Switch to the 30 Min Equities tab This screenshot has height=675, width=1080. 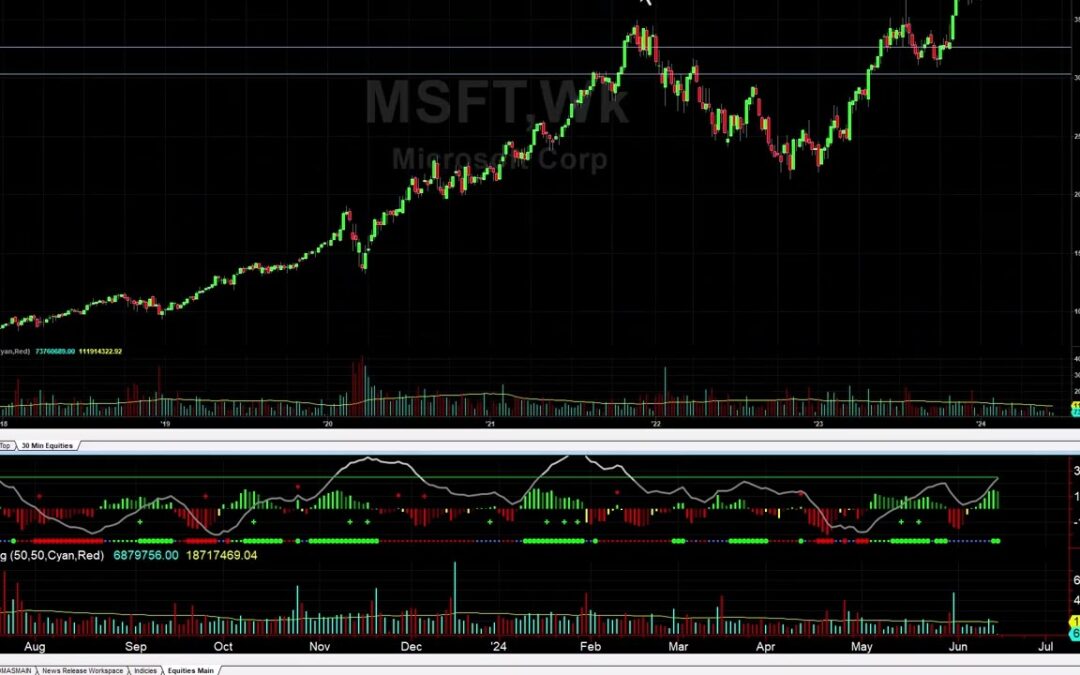click(x=47, y=446)
